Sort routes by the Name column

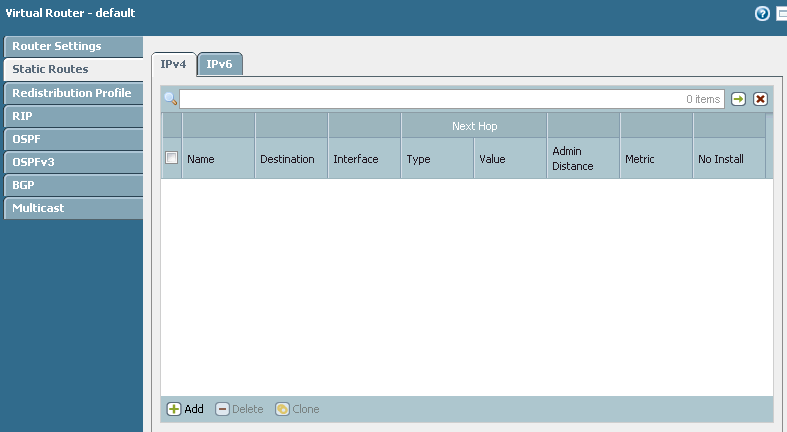[x=217, y=158]
